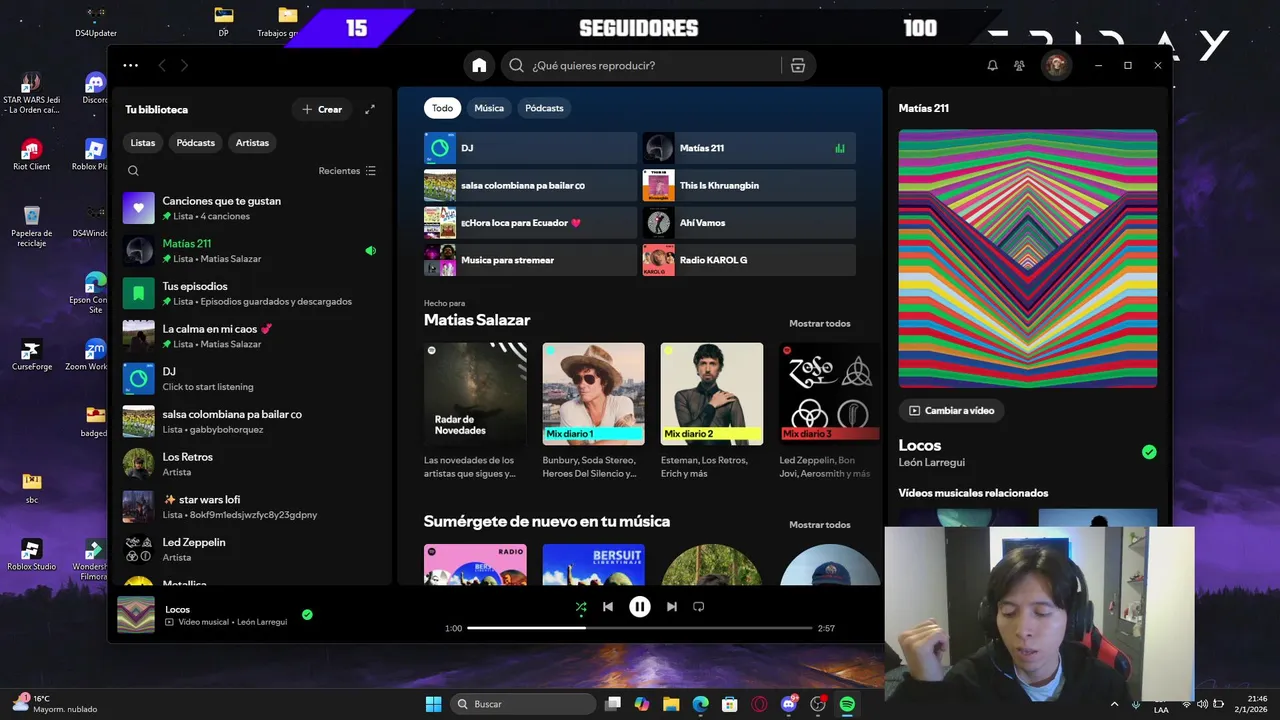Skip to next track
Screen dimensions: 1280x720
672,606
